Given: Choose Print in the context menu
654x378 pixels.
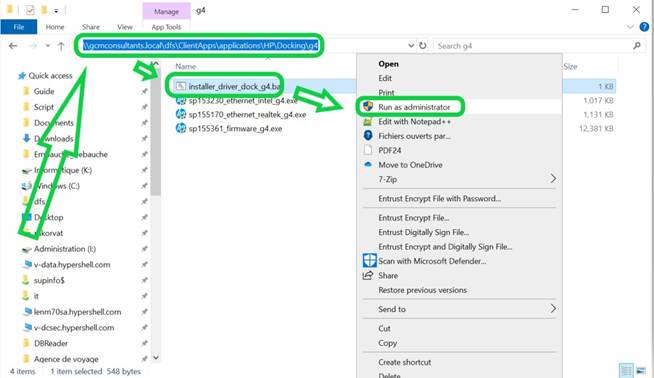Looking at the screenshot, I should (386, 93).
